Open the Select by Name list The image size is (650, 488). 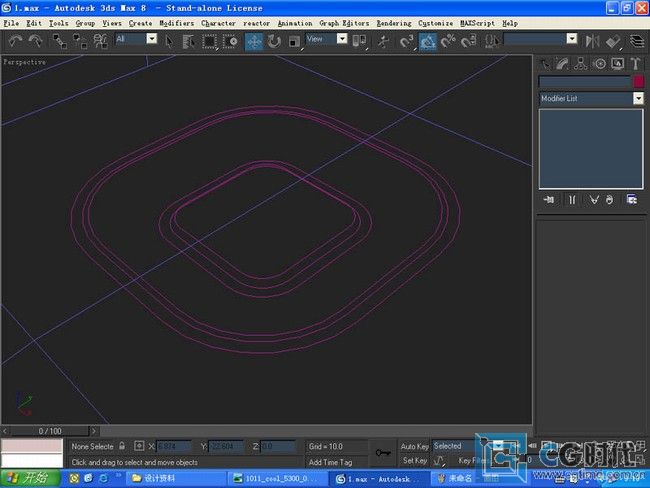(189, 41)
